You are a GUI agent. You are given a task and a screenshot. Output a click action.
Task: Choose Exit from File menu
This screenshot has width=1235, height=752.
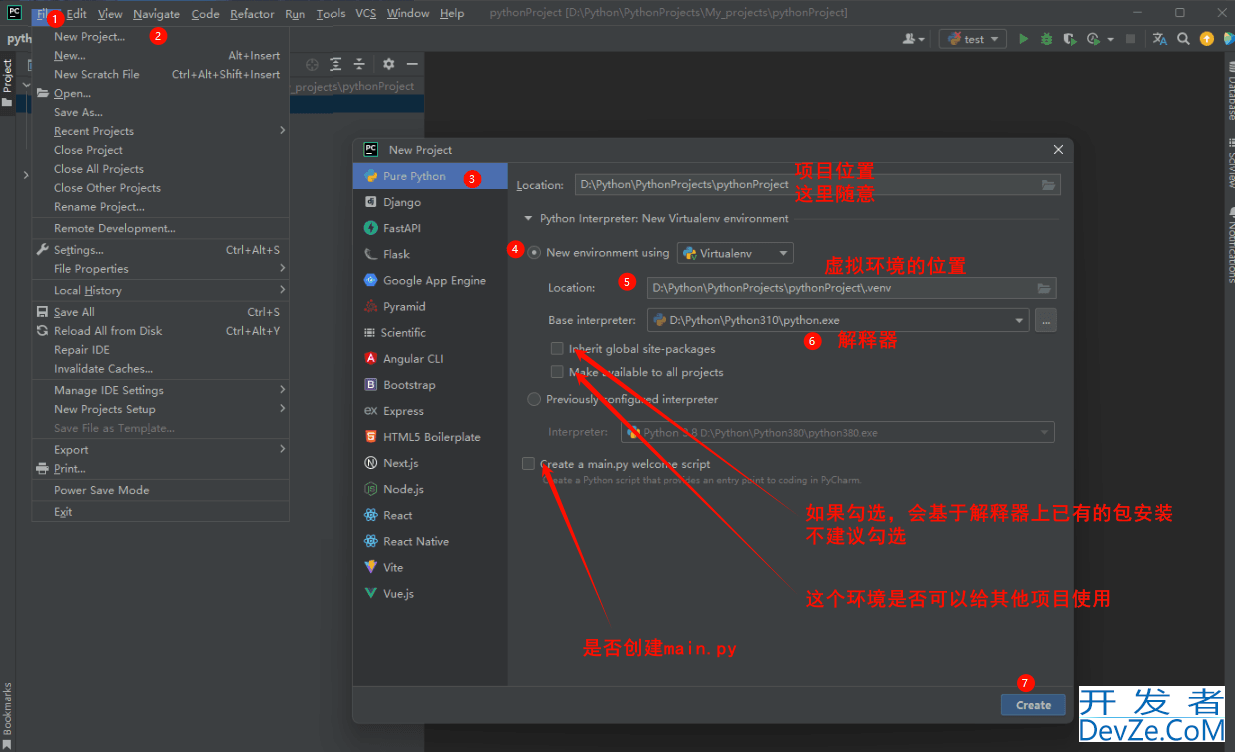click(161, 512)
